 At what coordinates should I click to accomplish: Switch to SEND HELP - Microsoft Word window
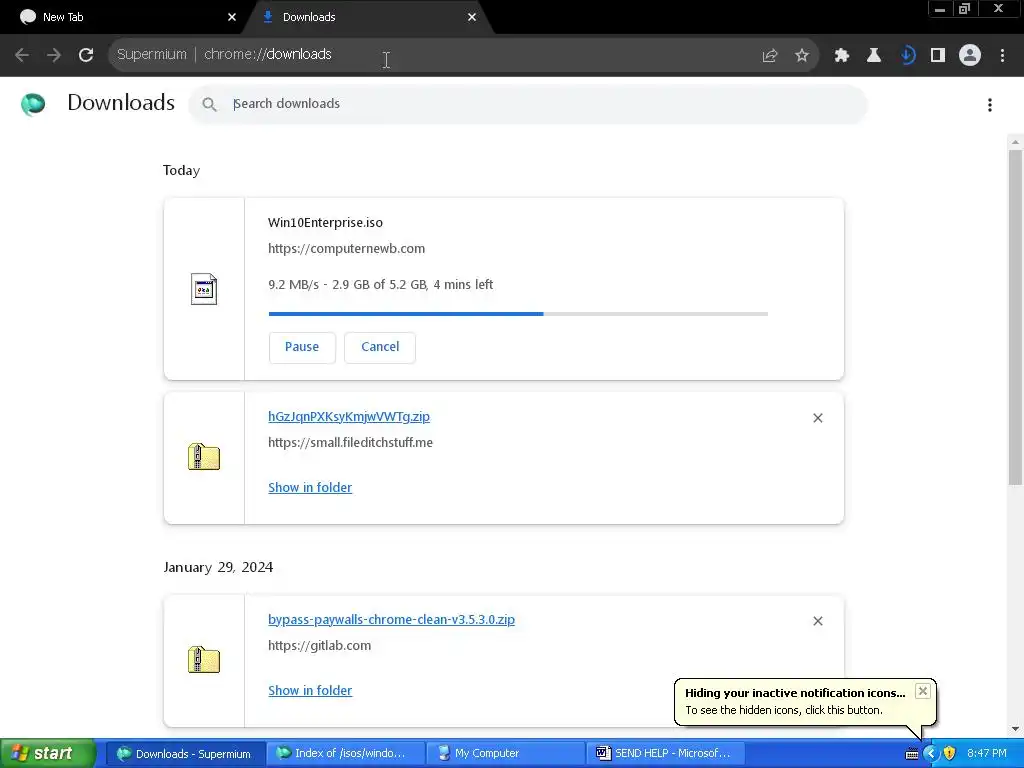(664, 754)
